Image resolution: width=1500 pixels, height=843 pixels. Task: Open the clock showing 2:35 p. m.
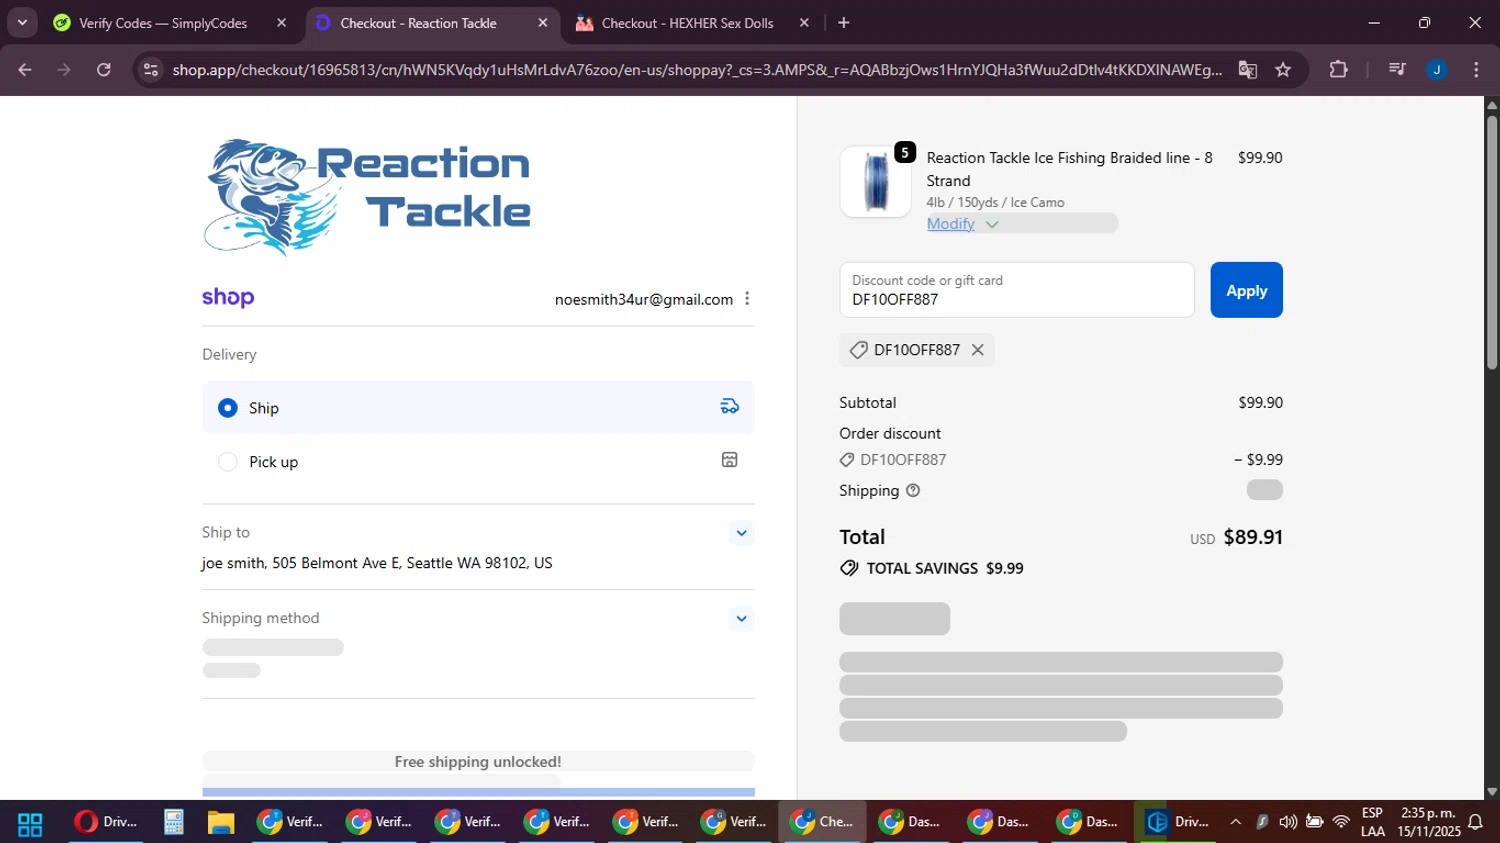1429,822
